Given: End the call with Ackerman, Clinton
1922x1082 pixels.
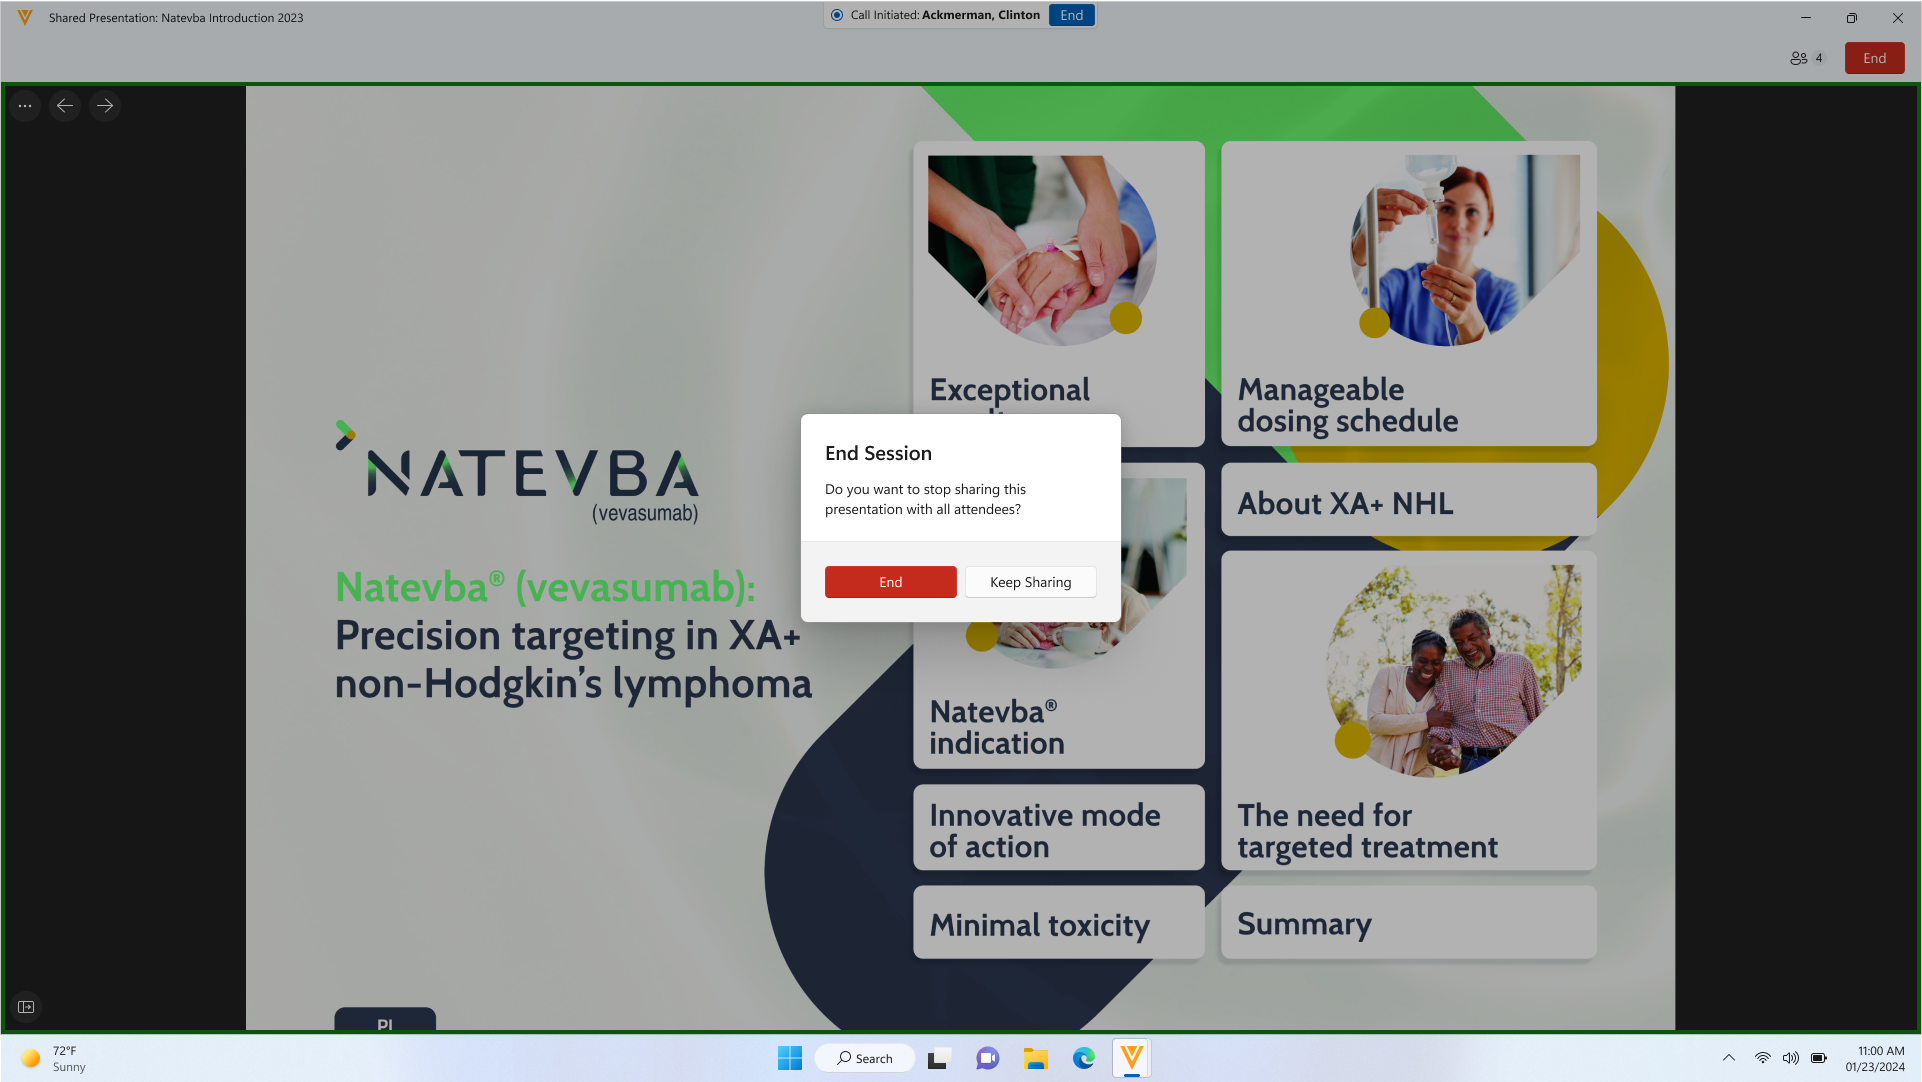Looking at the screenshot, I should point(1071,15).
